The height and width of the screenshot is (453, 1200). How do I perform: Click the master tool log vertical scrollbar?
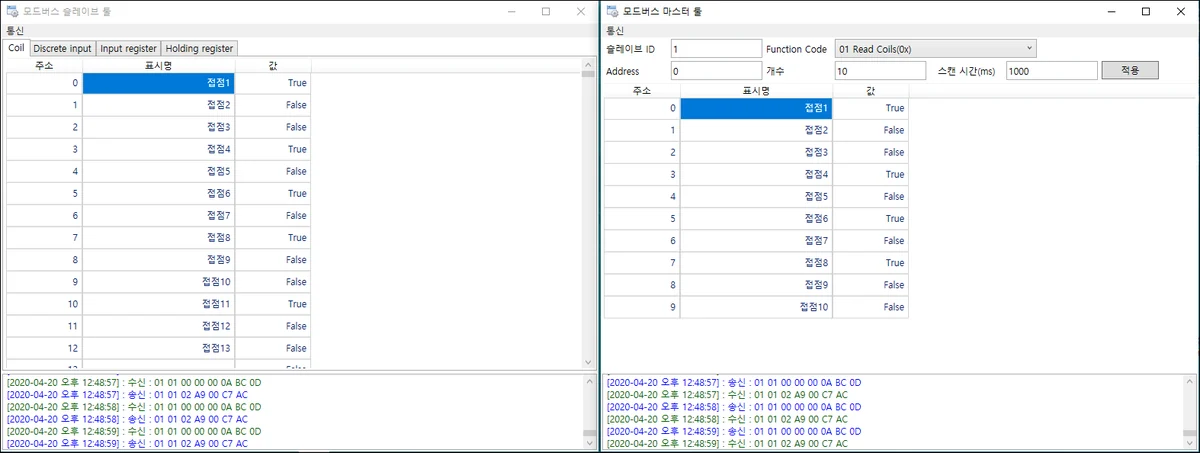(1189, 411)
